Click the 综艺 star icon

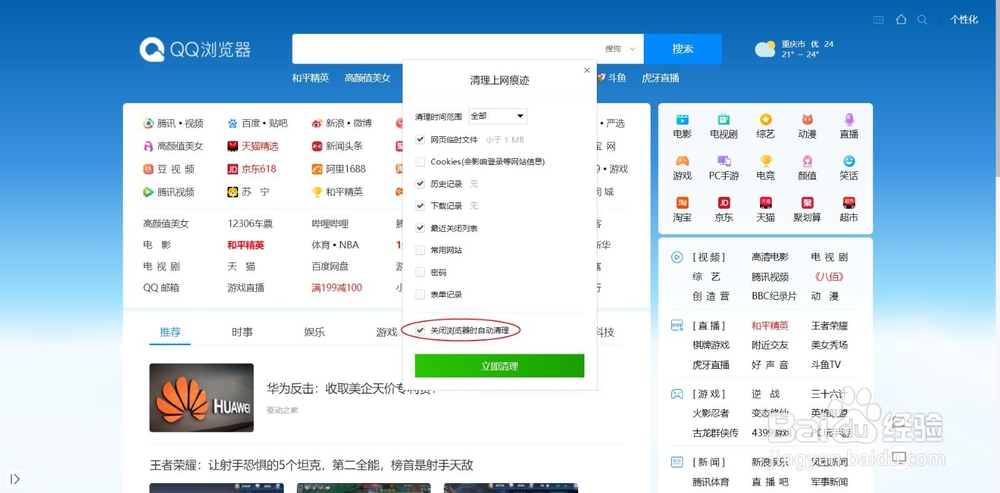point(765,119)
